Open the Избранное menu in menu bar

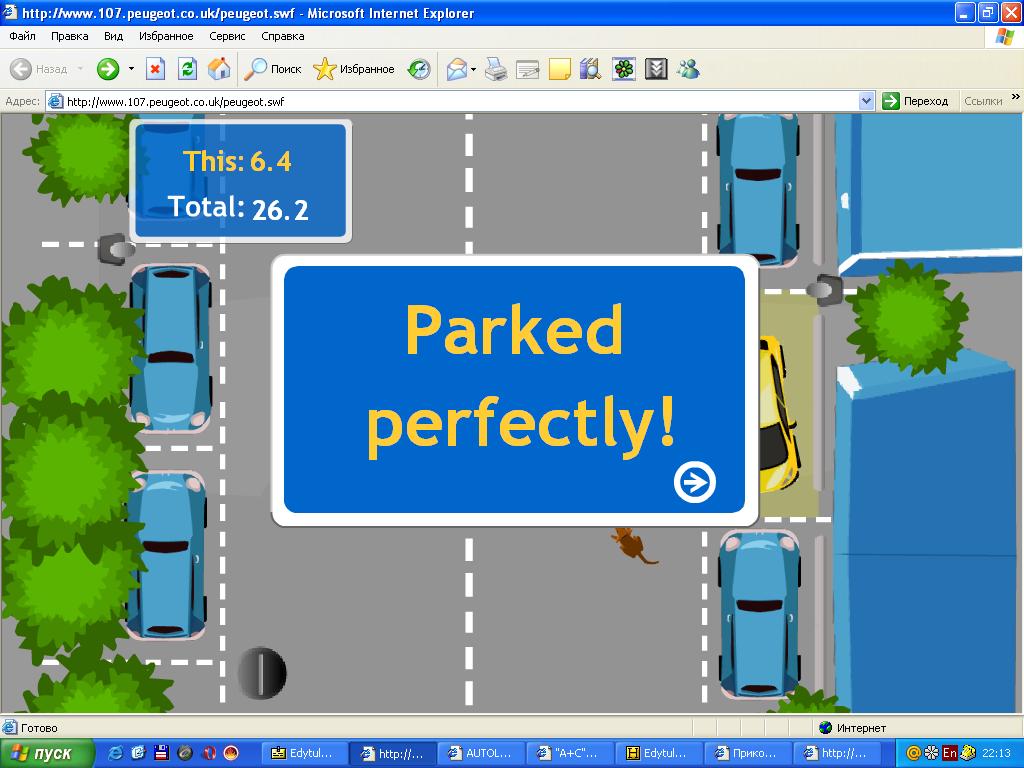[x=166, y=36]
